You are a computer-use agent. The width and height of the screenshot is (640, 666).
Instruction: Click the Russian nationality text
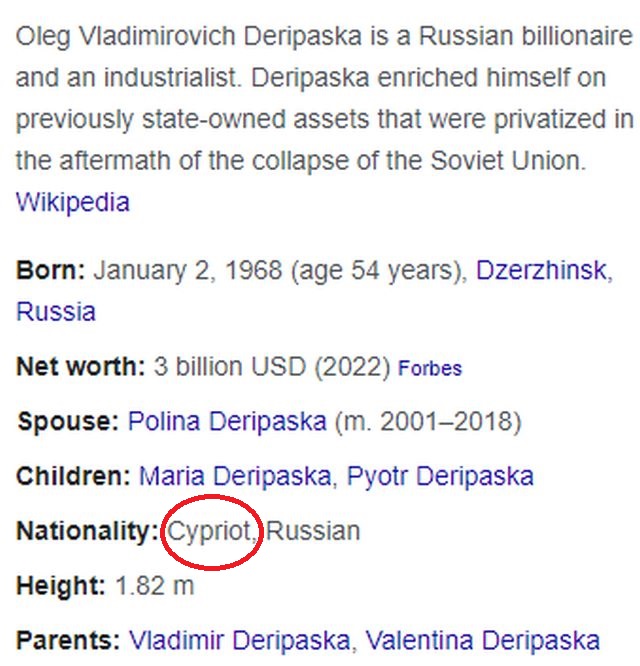pos(313,530)
